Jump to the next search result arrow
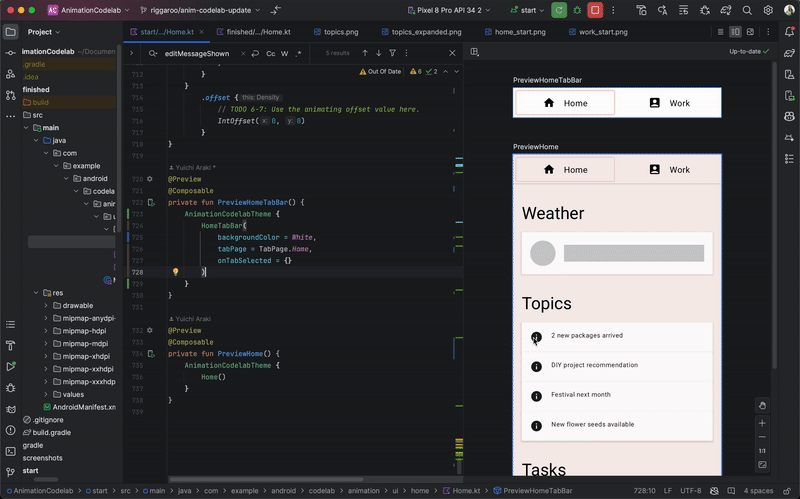The height and width of the screenshot is (499, 800). click(380, 53)
